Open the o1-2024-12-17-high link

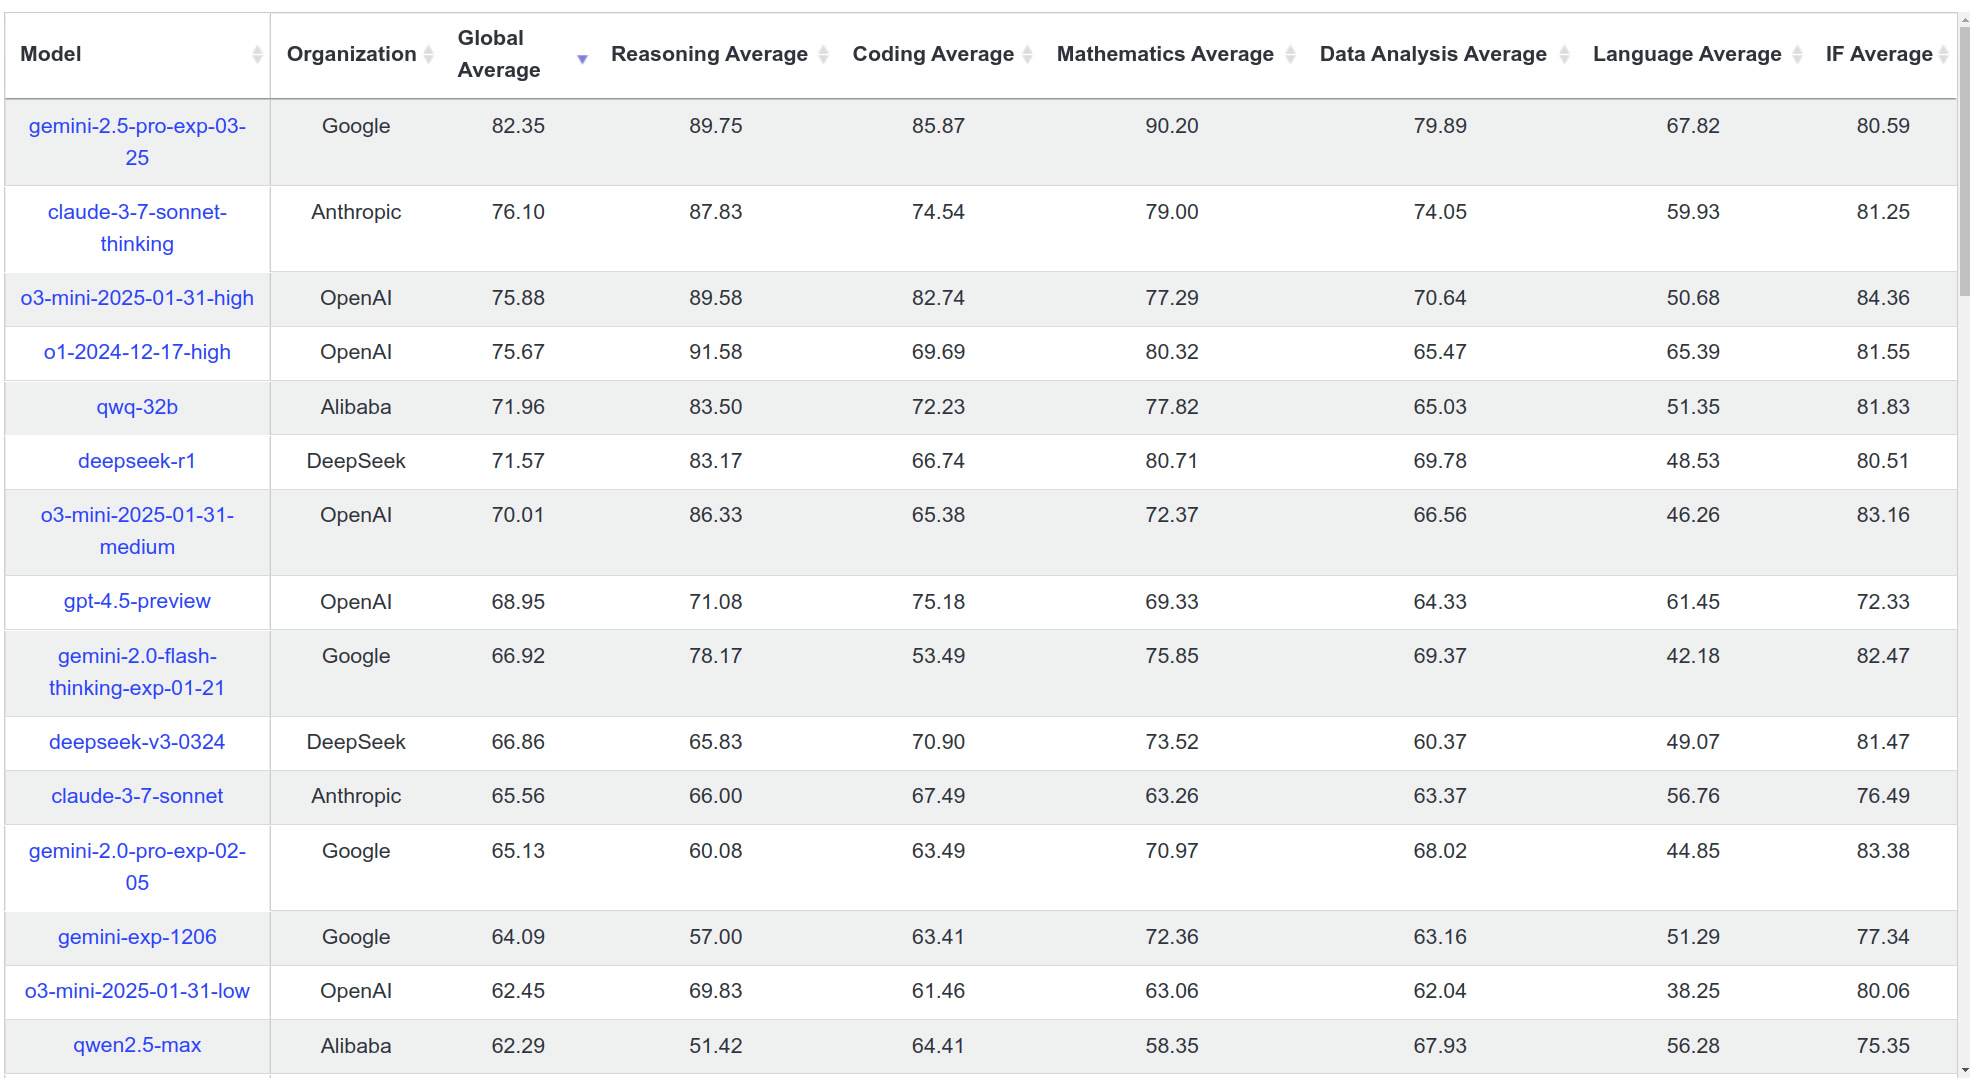coord(137,352)
